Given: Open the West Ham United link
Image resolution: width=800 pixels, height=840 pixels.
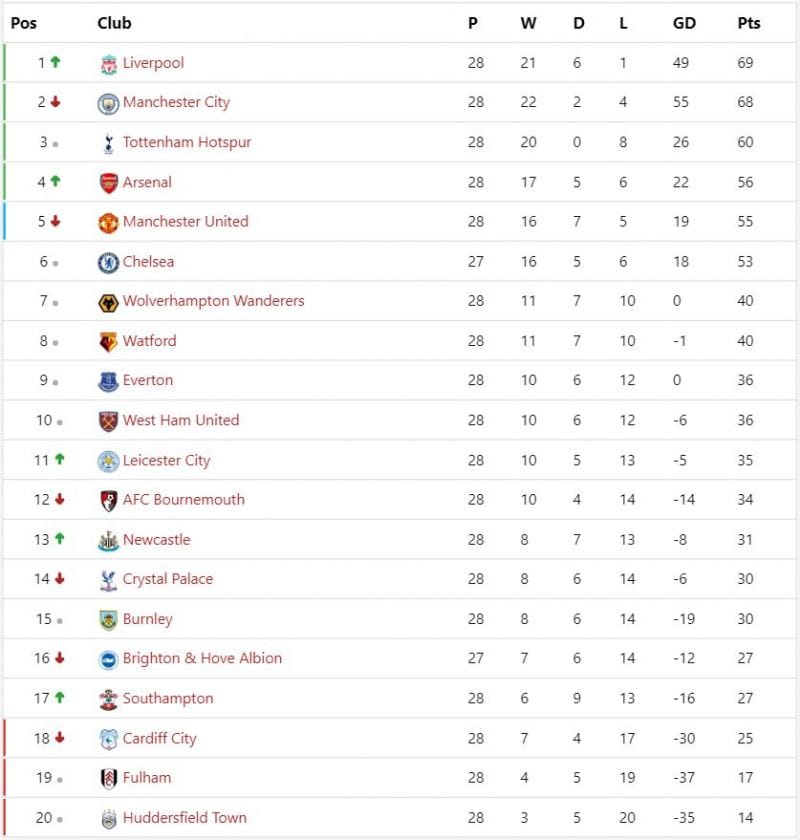Looking at the screenshot, I should (181, 420).
